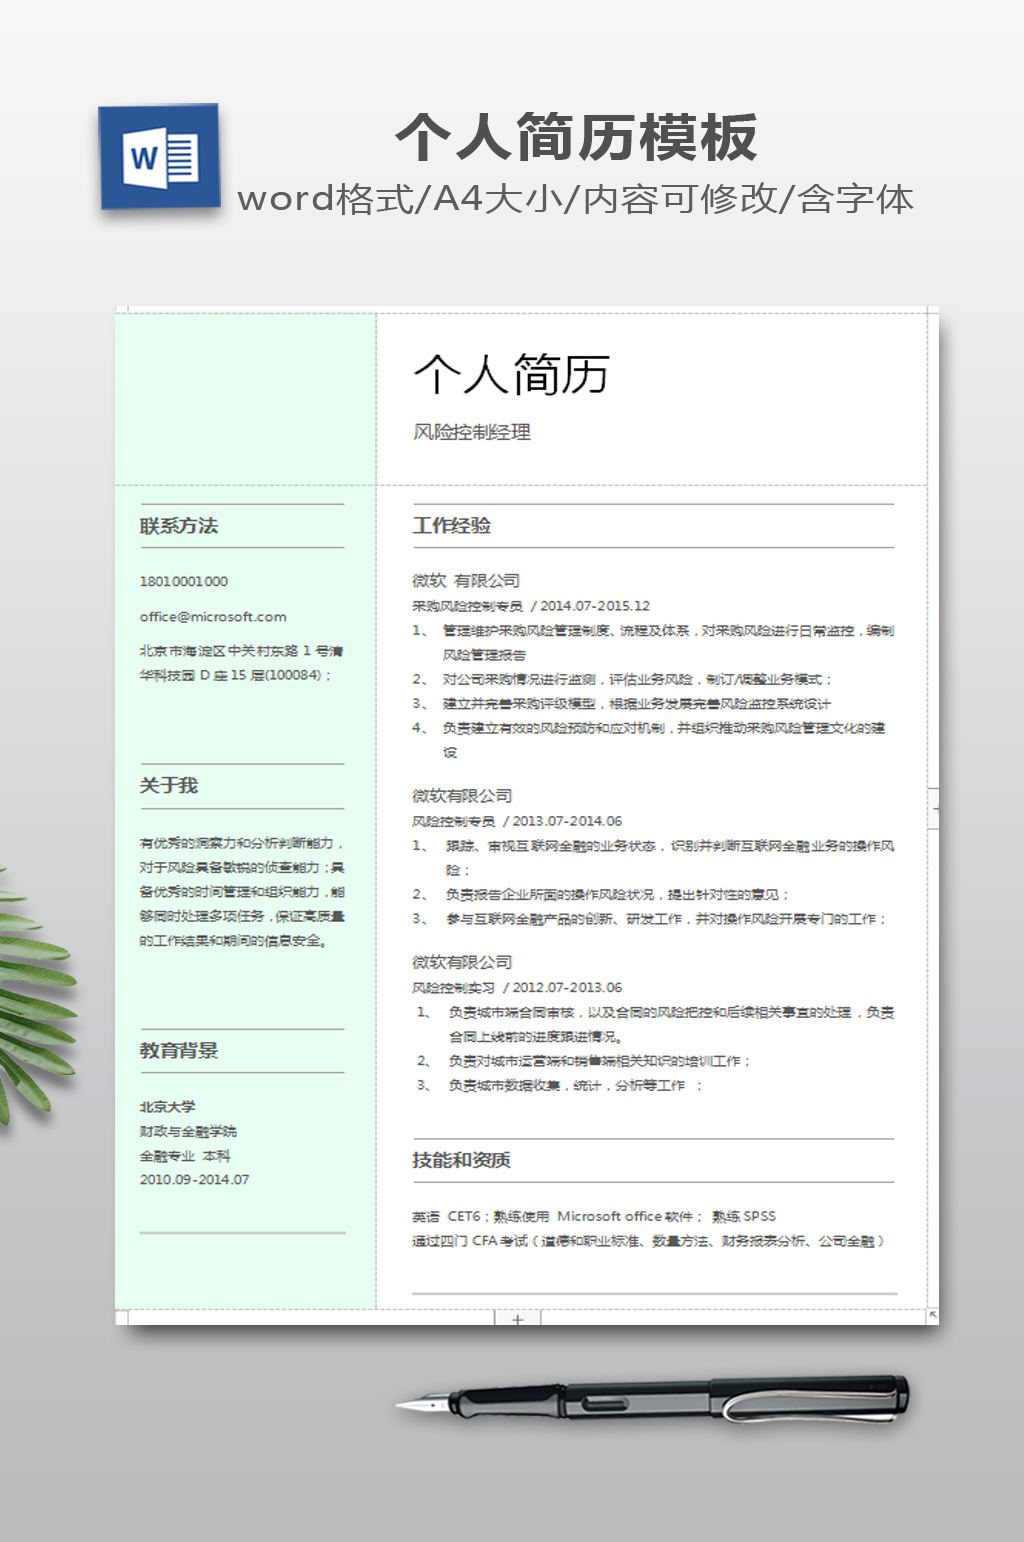Click the plus handle at the page bottom

pos(517,1319)
